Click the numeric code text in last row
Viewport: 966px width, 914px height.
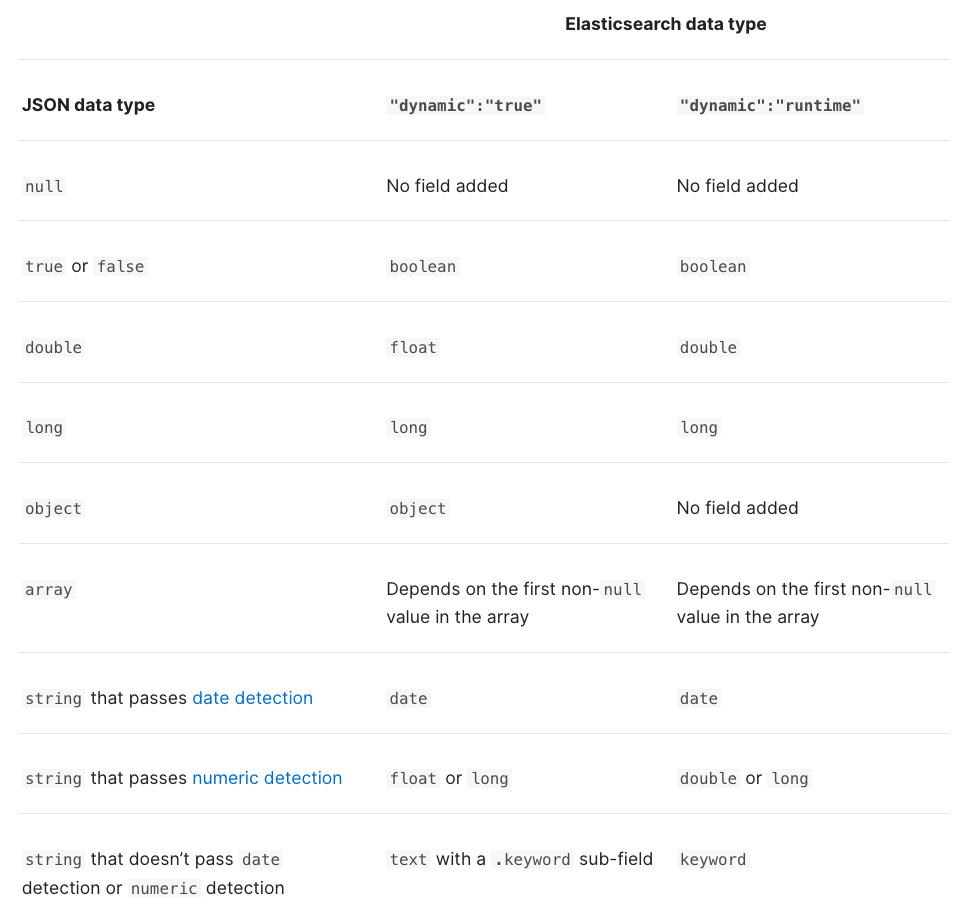(164, 888)
